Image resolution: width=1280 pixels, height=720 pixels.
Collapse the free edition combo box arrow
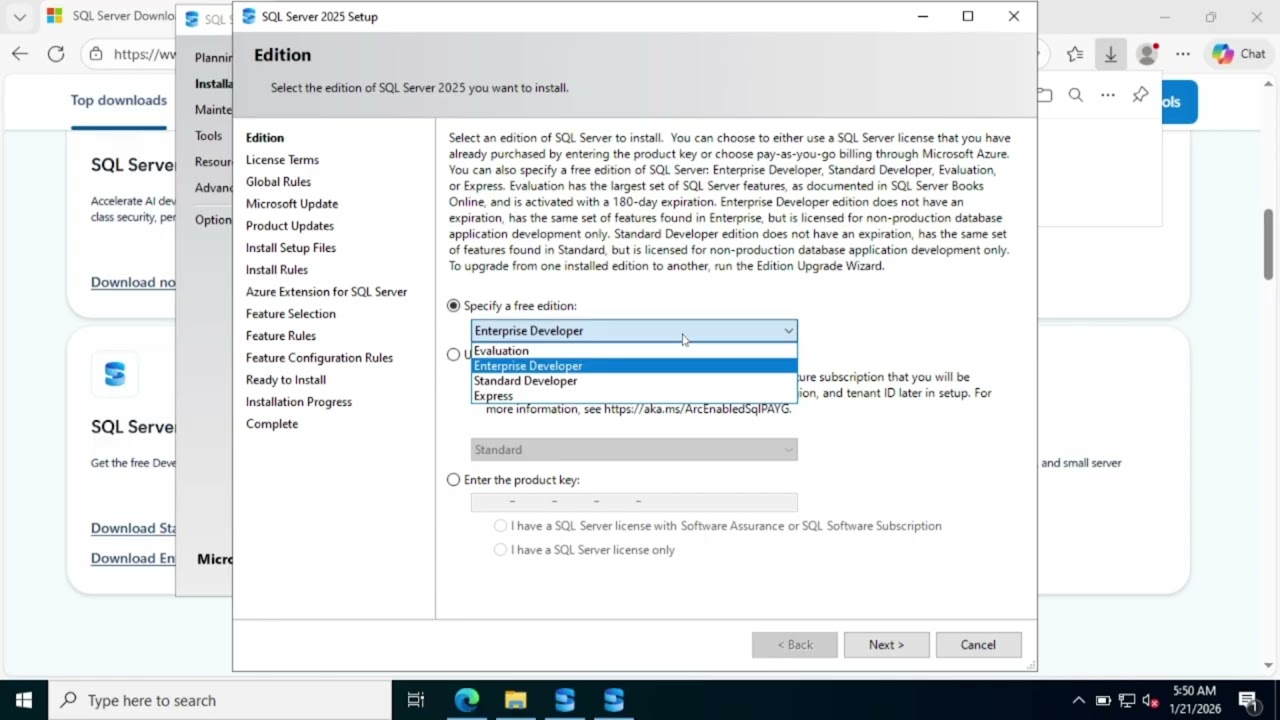pos(788,331)
